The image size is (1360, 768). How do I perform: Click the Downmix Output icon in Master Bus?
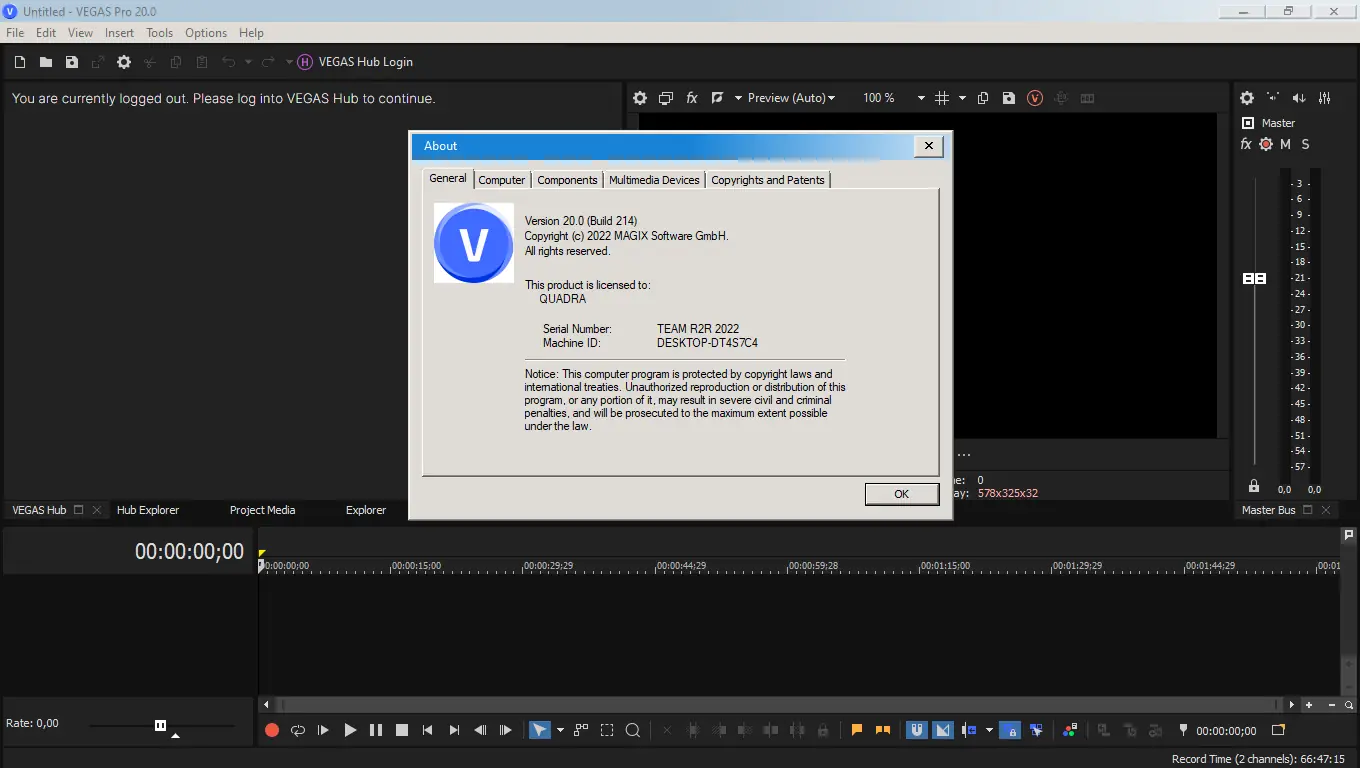pos(1273,98)
